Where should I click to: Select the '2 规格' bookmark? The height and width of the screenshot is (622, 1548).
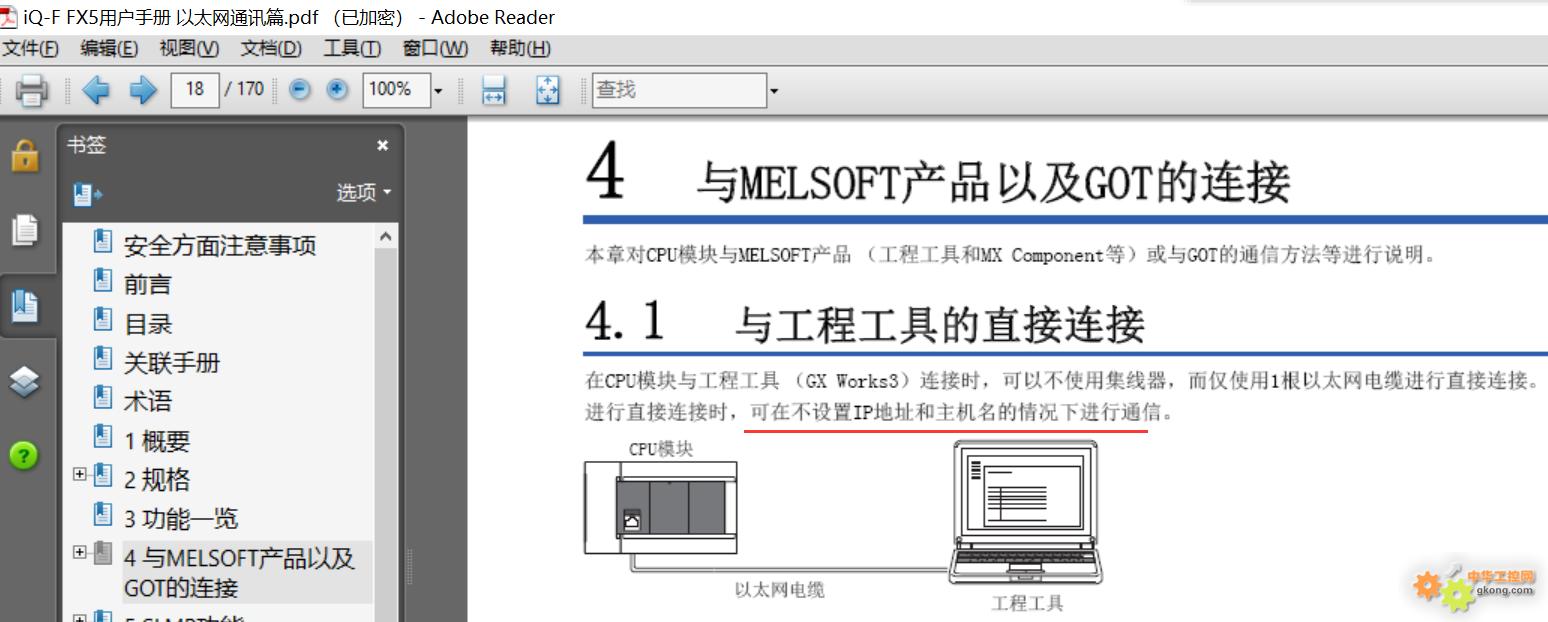point(156,480)
